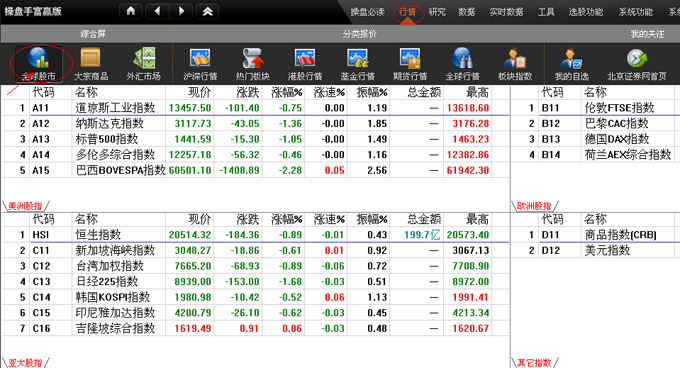Click the back arrow navigation button
The image size is (680, 368).
click(157, 11)
